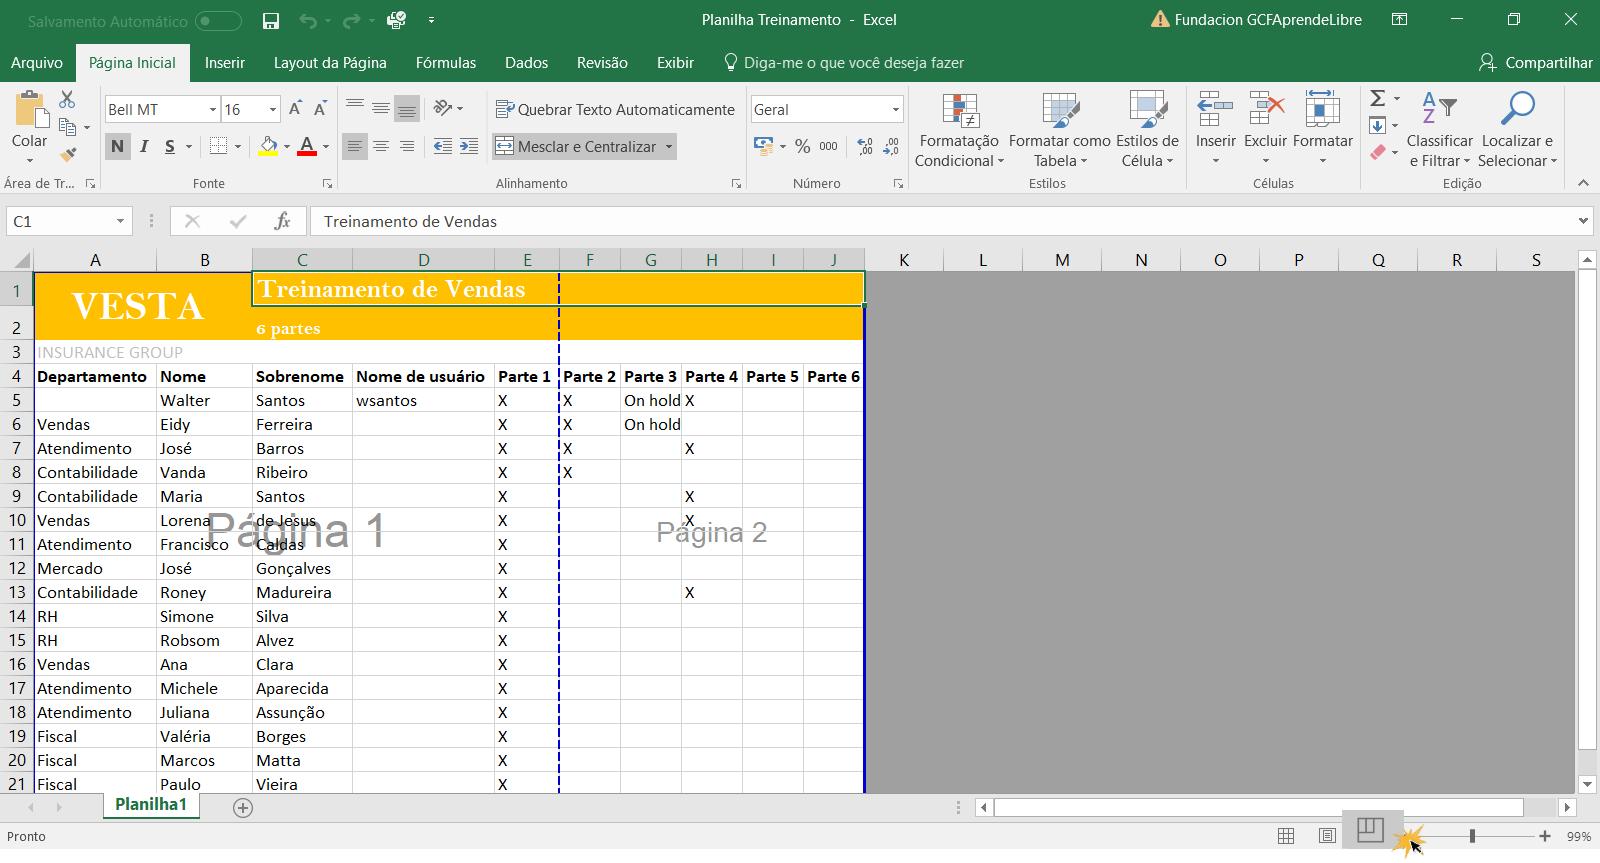1600x863 pixels.
Task: Toggle bold N formatting
Action: (117, 147)
